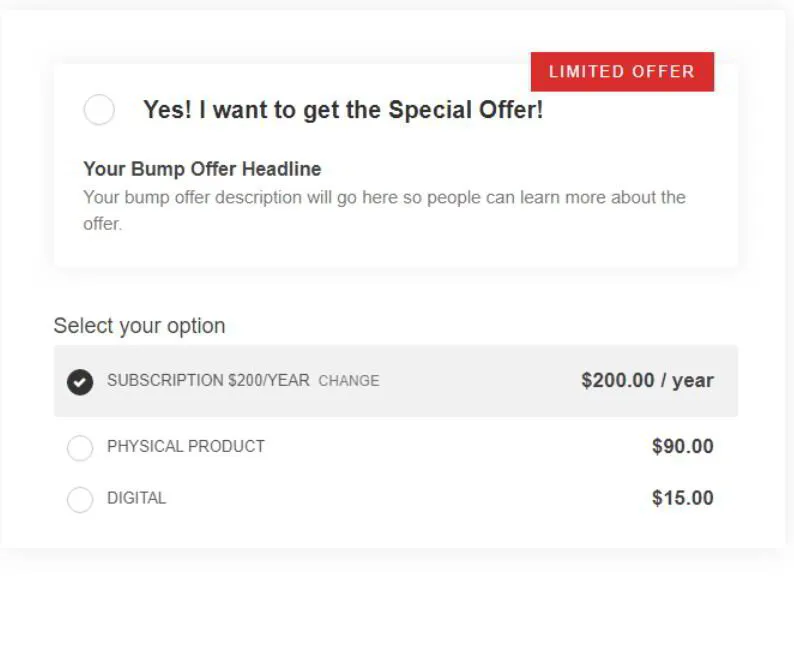Click the checked Subscription radio button
Image resolution: width=794 pixels, height=648 pixels.
(80, 382)
